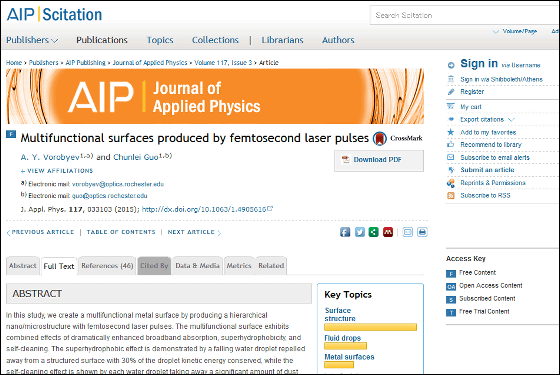Click the Twitter share icon
The width and height of the screenshot is (560, 375).
tap(359, 232)
